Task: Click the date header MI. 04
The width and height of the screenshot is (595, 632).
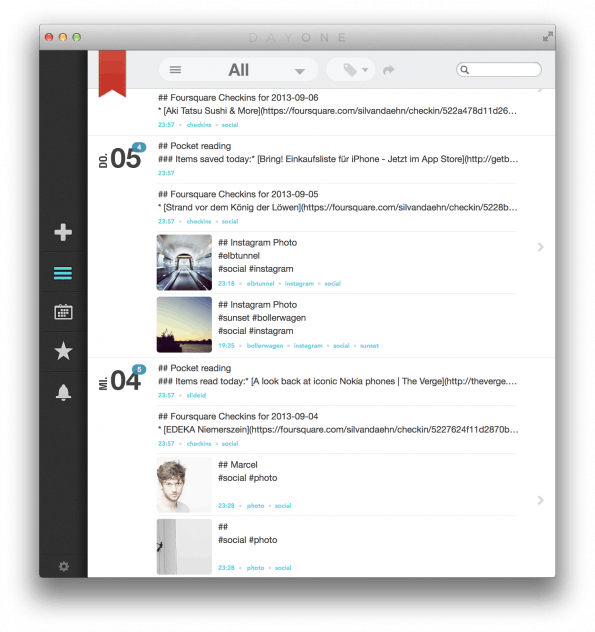Action: (x=120, y=380)
